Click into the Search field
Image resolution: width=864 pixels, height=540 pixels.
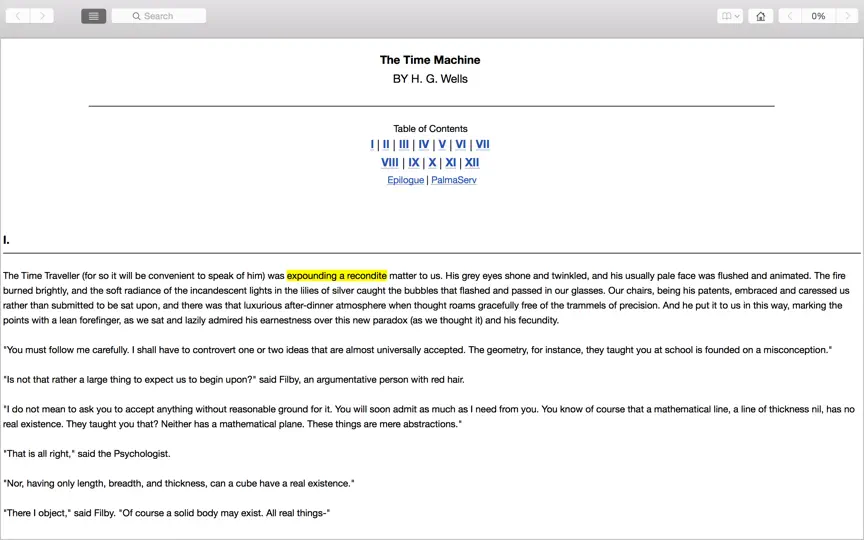pyautogui.click(x=159, y=16)
